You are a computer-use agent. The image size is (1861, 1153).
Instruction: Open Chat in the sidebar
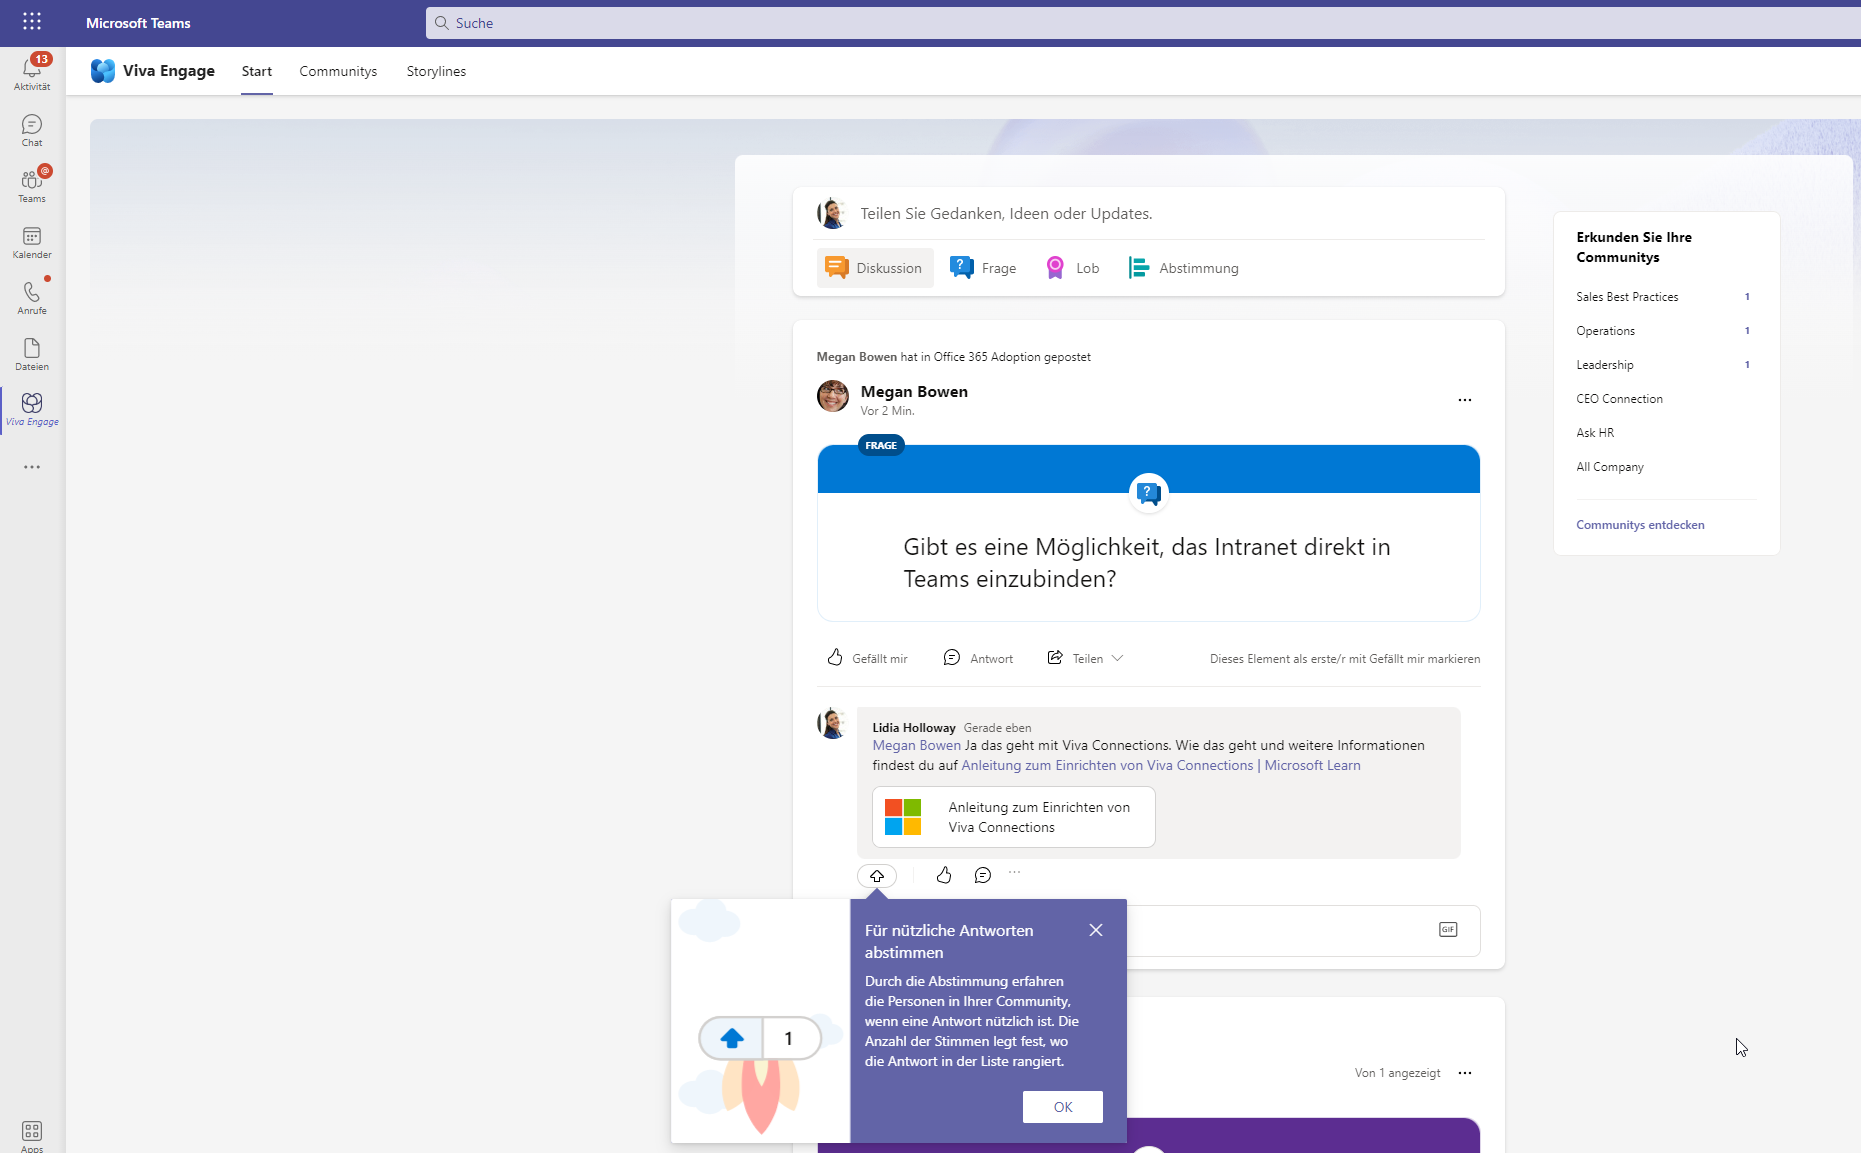32,129
